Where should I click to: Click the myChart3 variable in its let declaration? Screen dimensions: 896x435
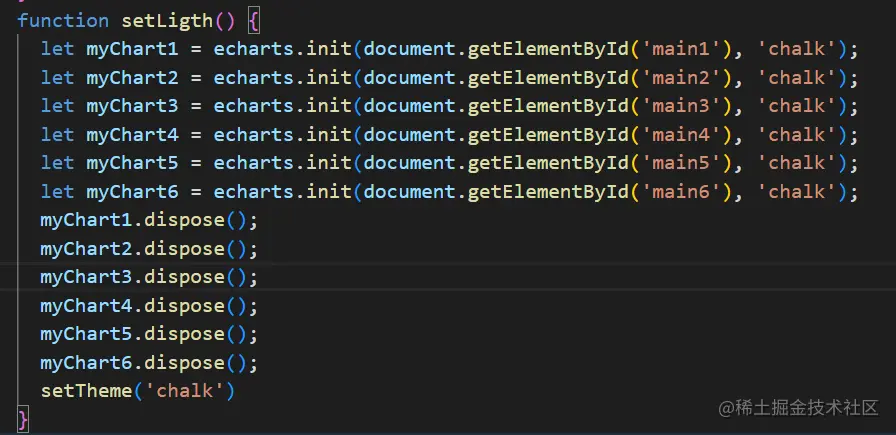[x=132, y=107]
